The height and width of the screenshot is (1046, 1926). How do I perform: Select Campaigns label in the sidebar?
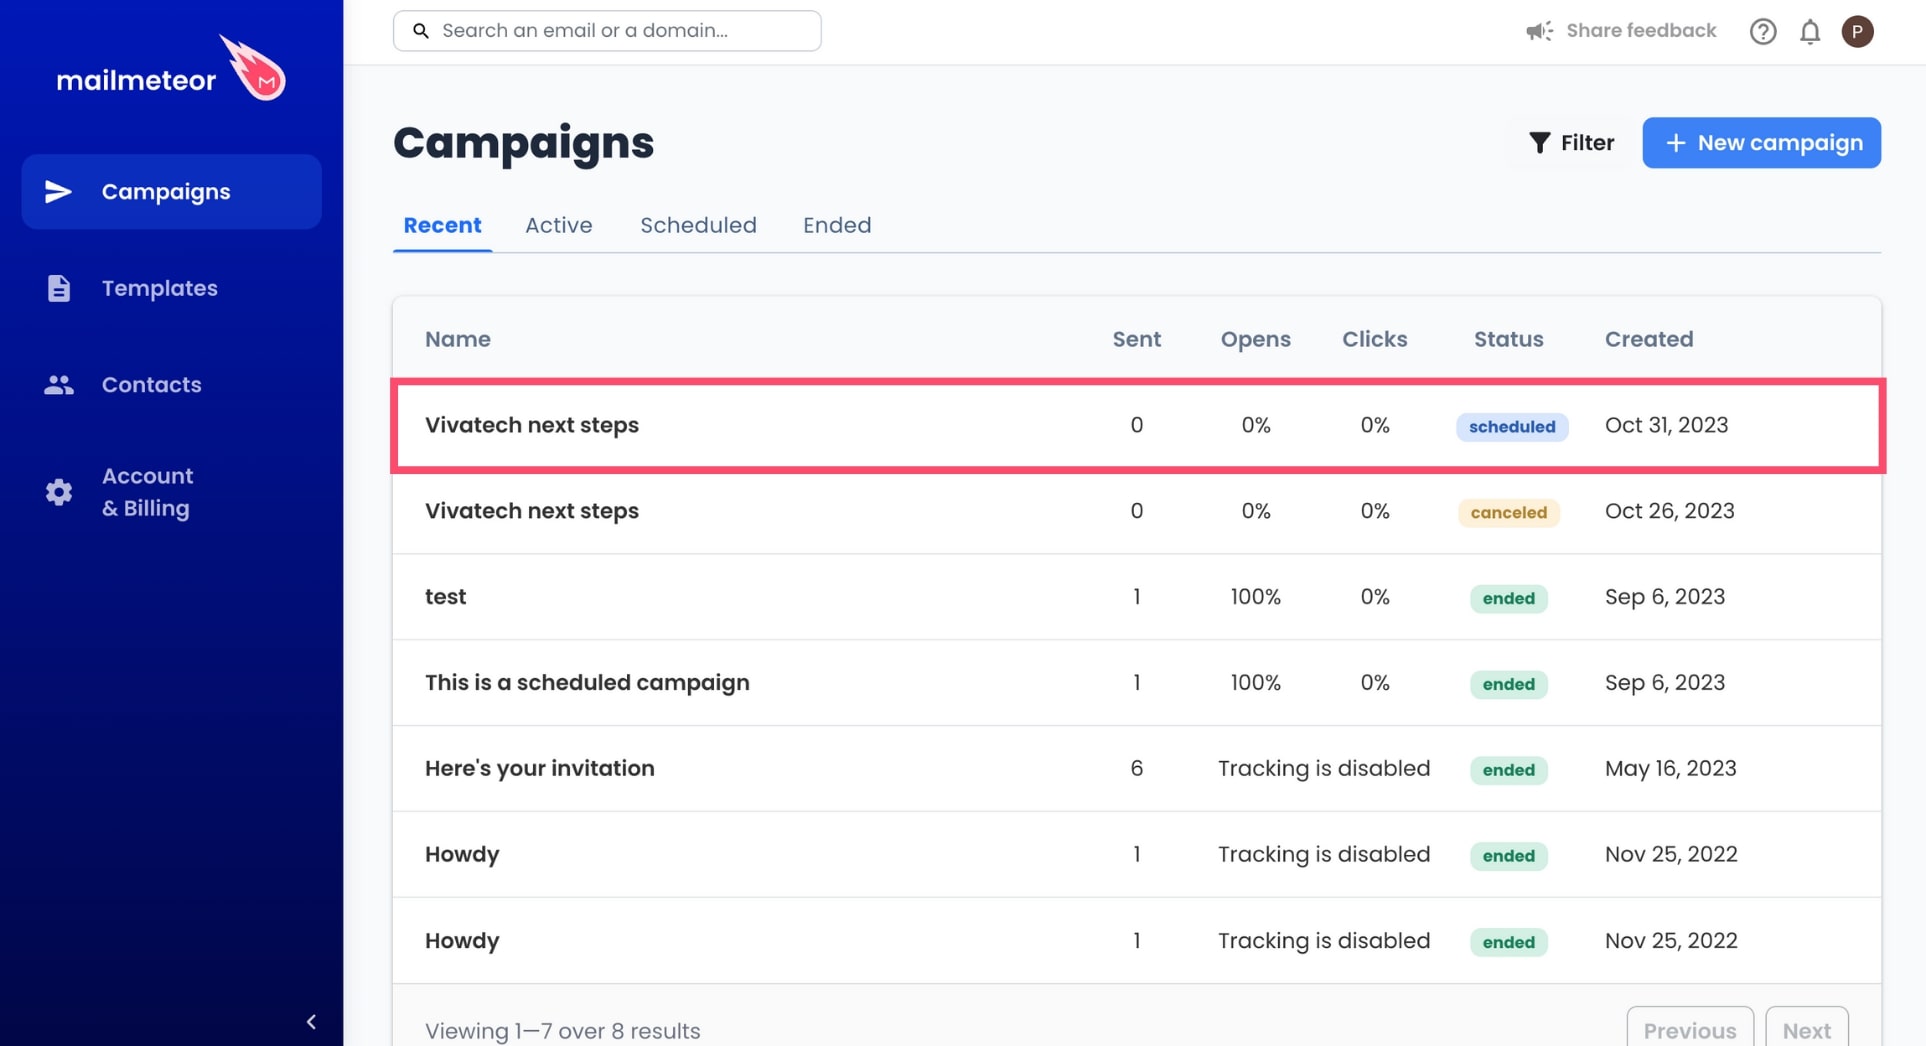[166, 191]
